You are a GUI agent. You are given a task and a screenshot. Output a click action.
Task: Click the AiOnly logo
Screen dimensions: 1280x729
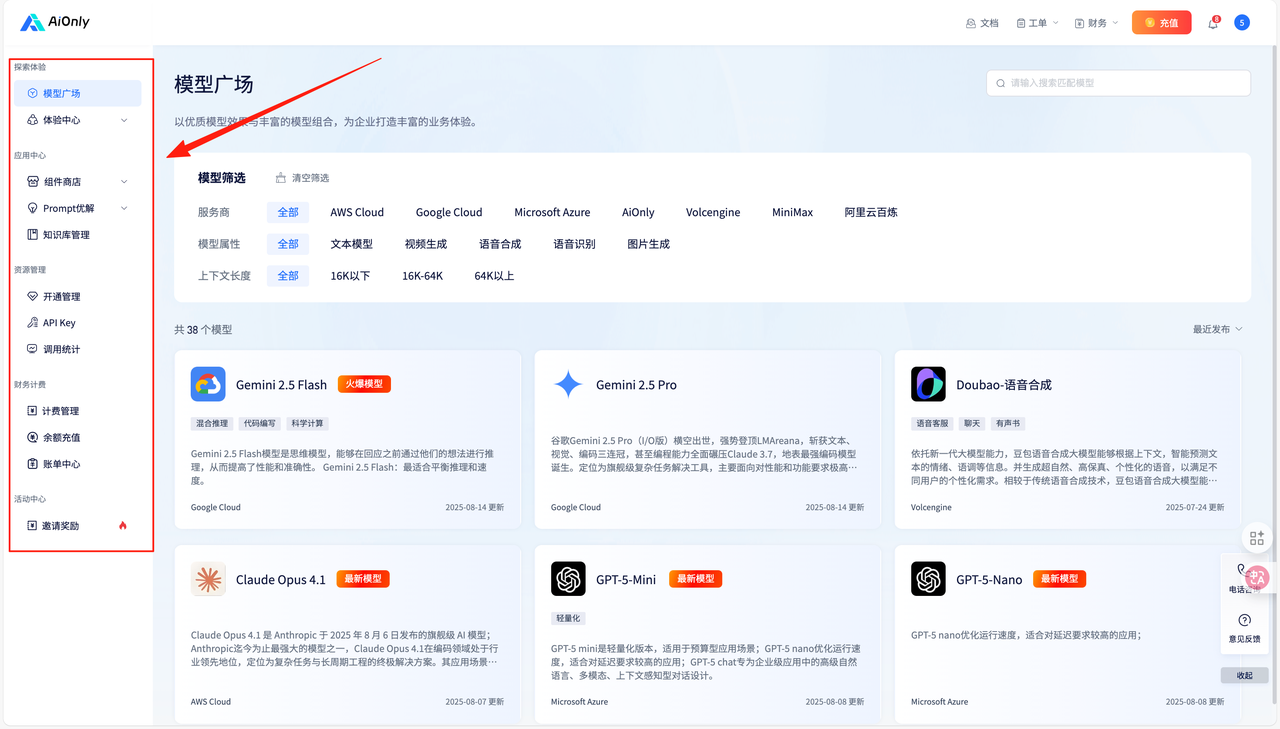[x=55, y=22]
